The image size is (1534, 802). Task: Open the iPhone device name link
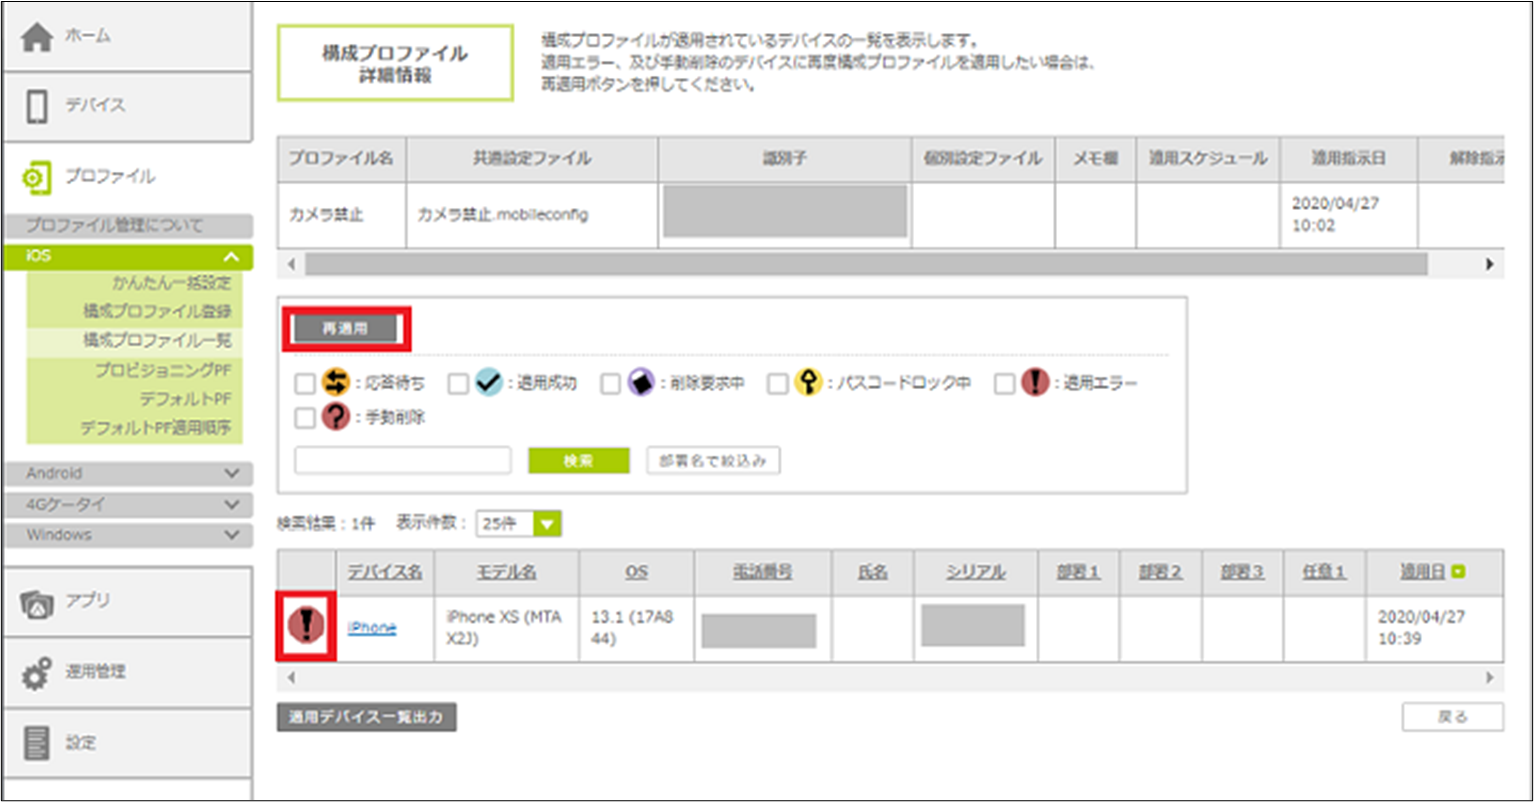pyautogui.click(x=371, y=628)
